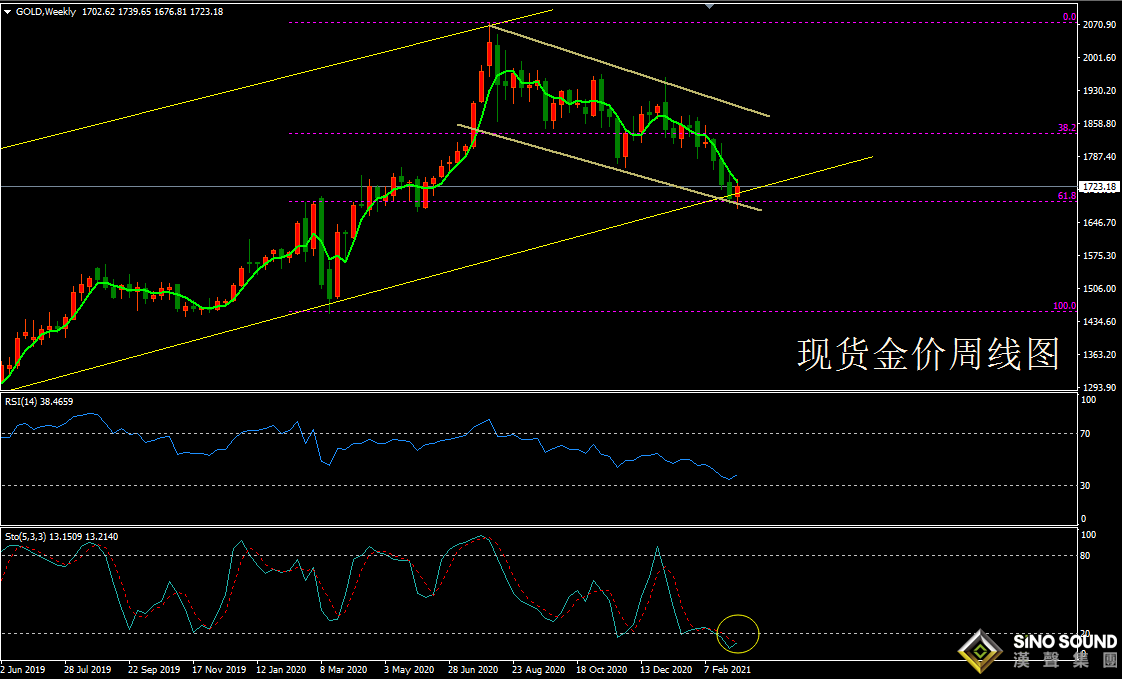Click the 0.0 Fibonacci level label
The image size is (1122, 679).
pyautogui.click(x=1068, y=18)
